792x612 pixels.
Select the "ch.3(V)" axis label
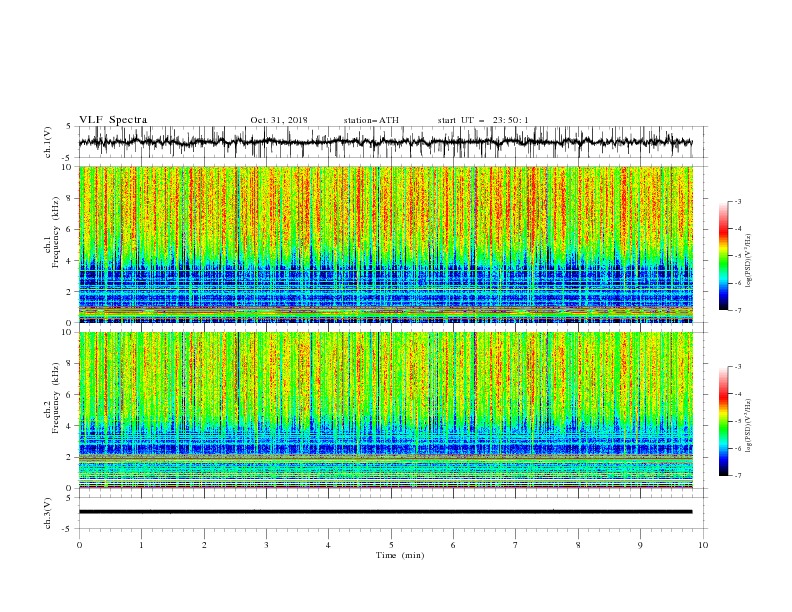pos(48,513)
